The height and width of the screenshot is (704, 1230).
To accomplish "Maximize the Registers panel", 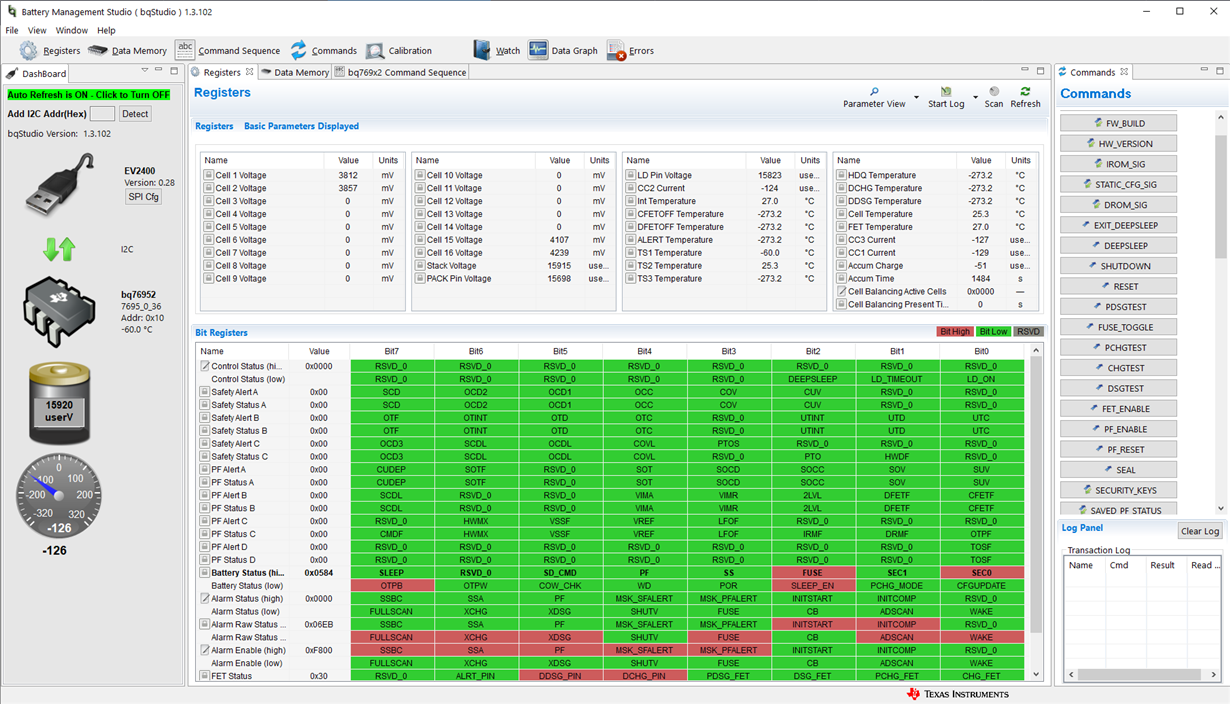I will (1040, 71).
